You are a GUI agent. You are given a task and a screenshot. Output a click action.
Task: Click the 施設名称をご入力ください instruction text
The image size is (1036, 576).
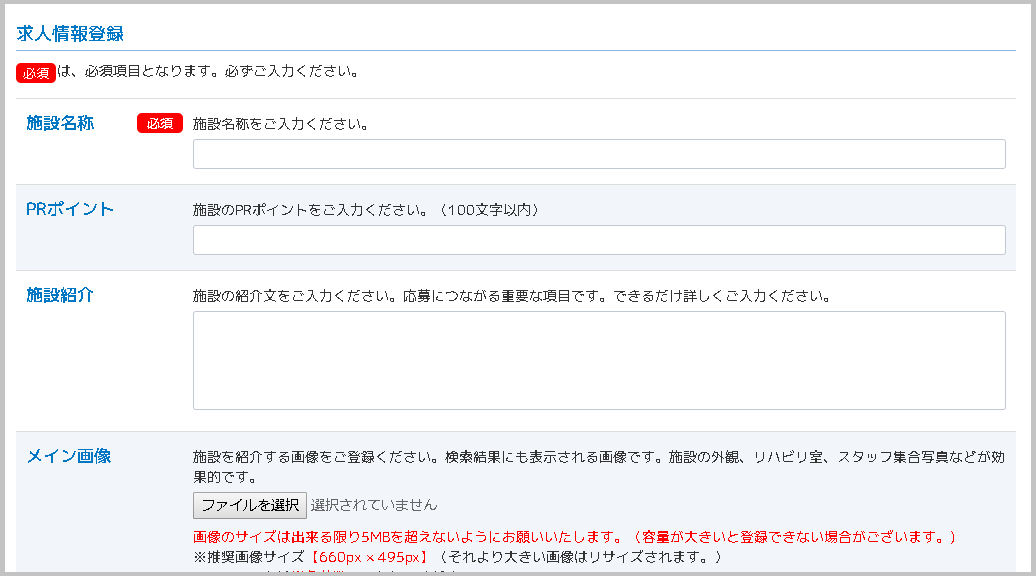pyautogui.click(x=281, y=125)
